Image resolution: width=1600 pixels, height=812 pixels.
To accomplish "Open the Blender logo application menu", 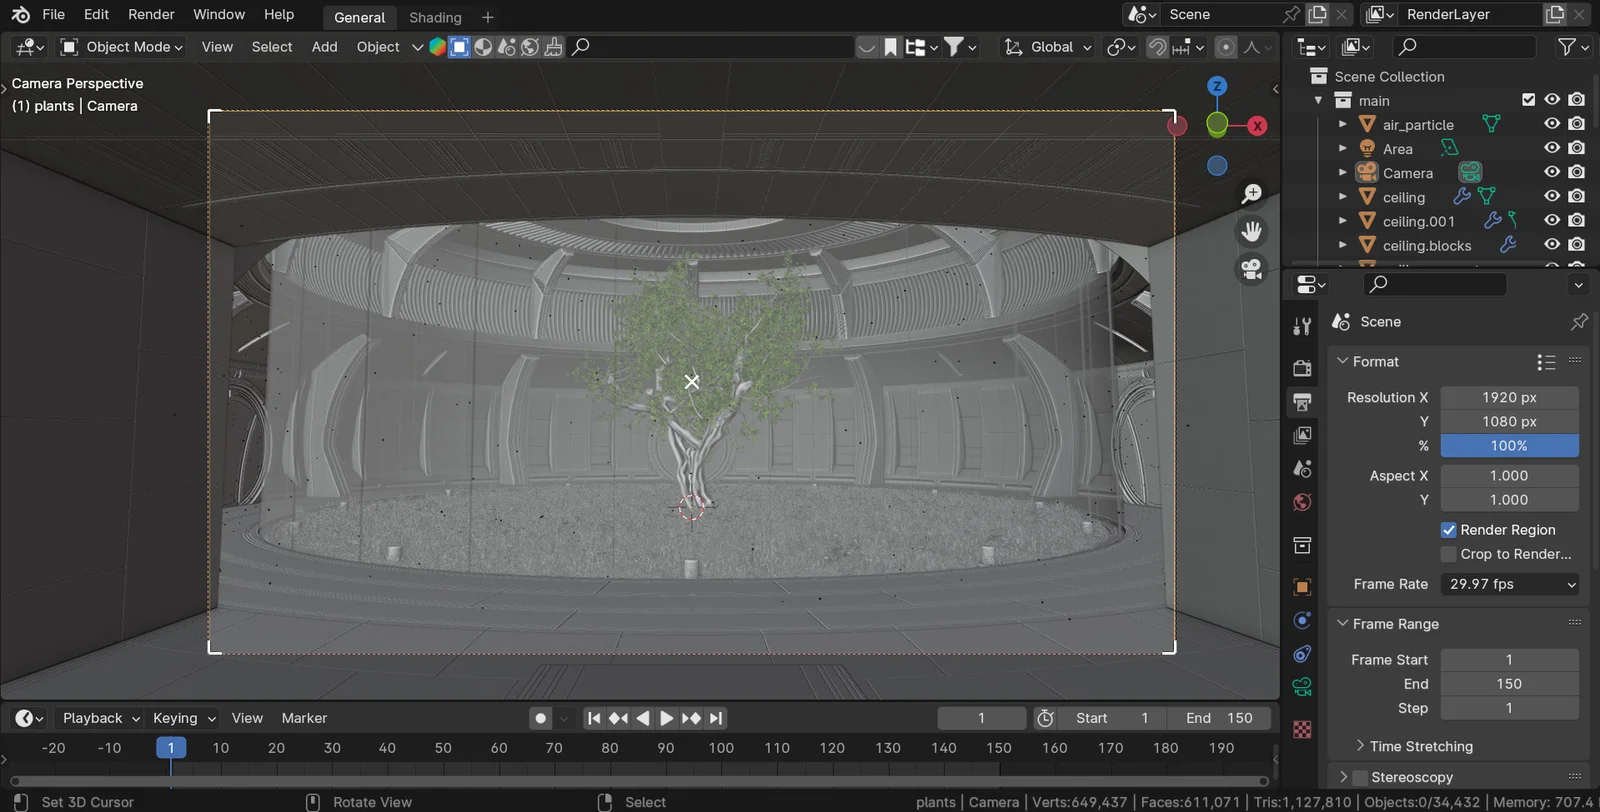I will [20, 15].
